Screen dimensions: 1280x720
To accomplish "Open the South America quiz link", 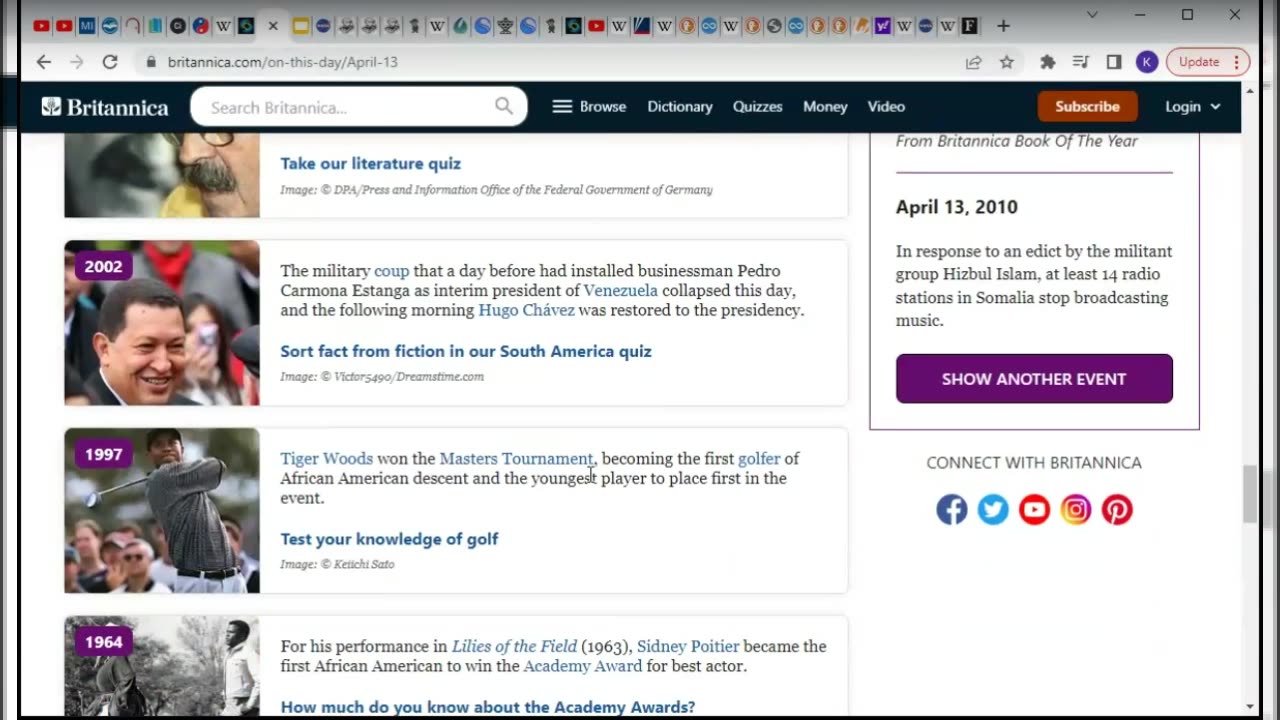I will click(466, 352).
